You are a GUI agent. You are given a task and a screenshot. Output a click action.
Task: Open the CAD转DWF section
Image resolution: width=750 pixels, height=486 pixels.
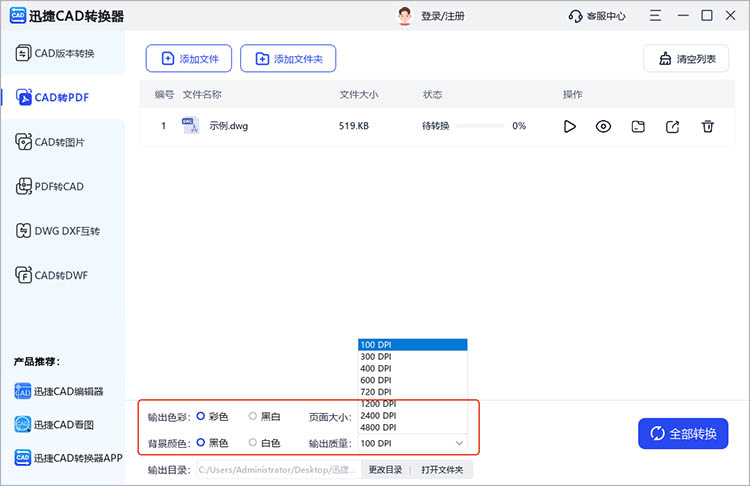tap(63, 275)
